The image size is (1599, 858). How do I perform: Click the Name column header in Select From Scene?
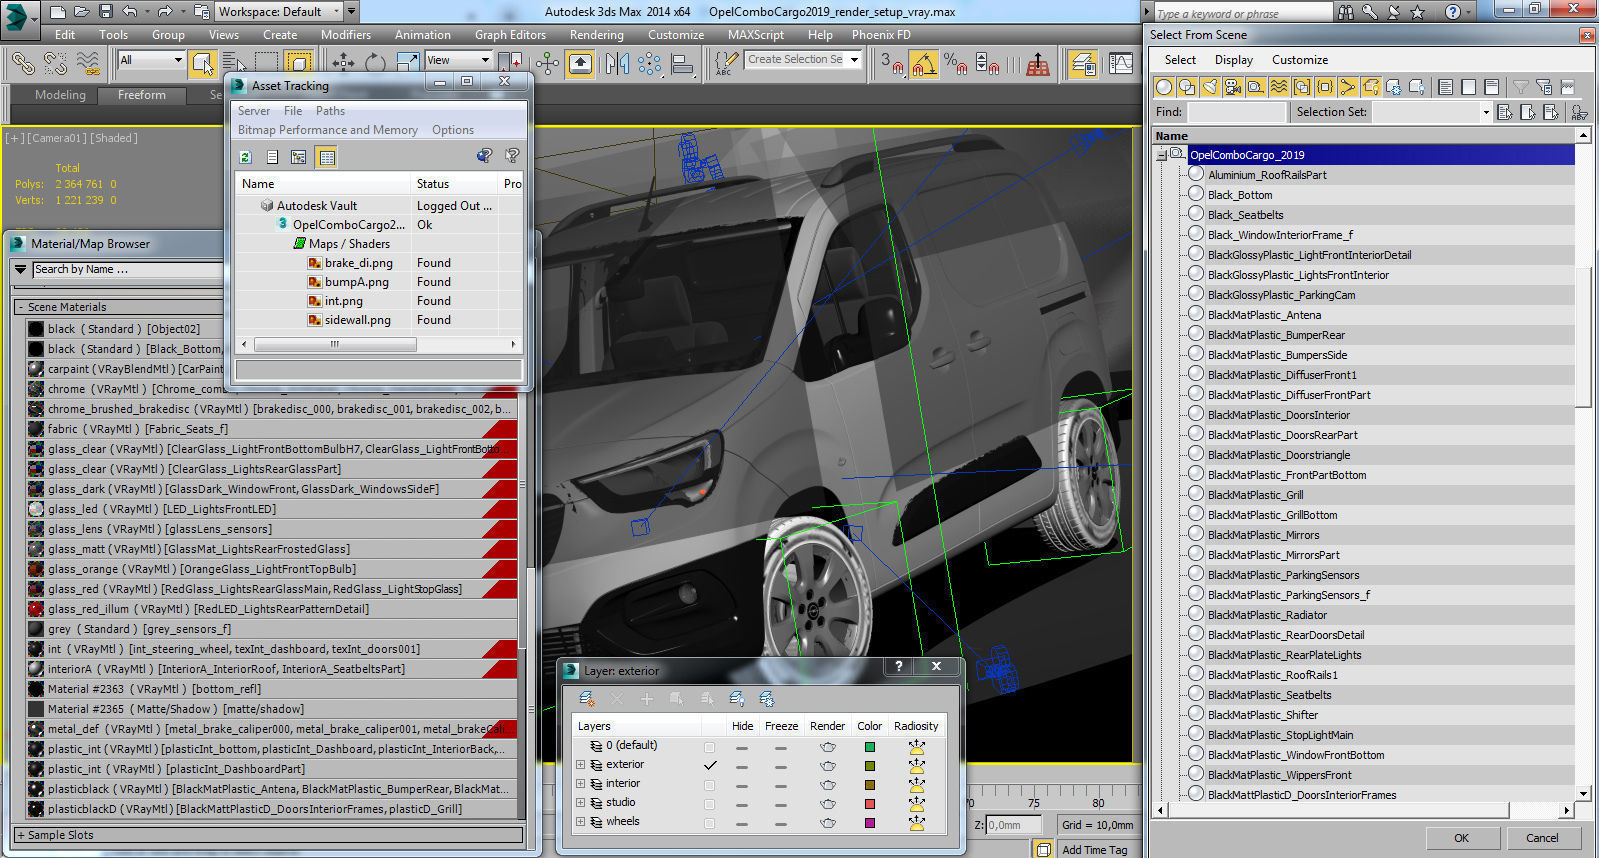[x=1364, y=135]
